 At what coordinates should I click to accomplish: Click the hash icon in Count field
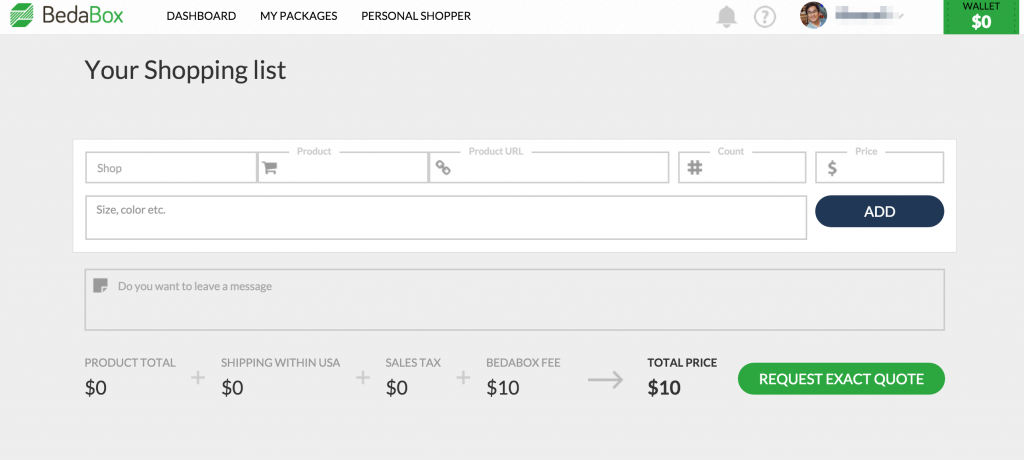(x=695, y=168)
